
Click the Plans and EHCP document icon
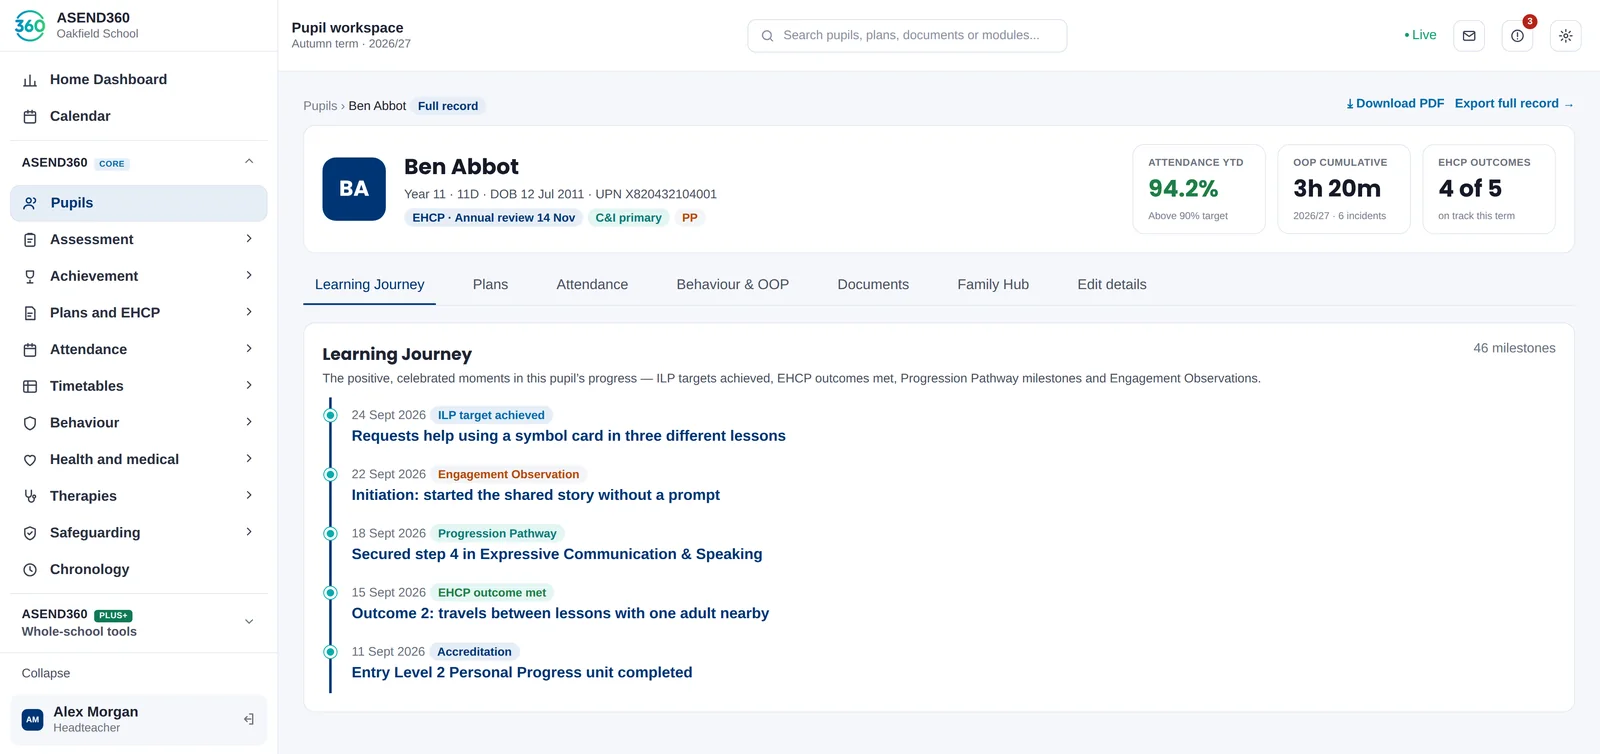(30, 313)
